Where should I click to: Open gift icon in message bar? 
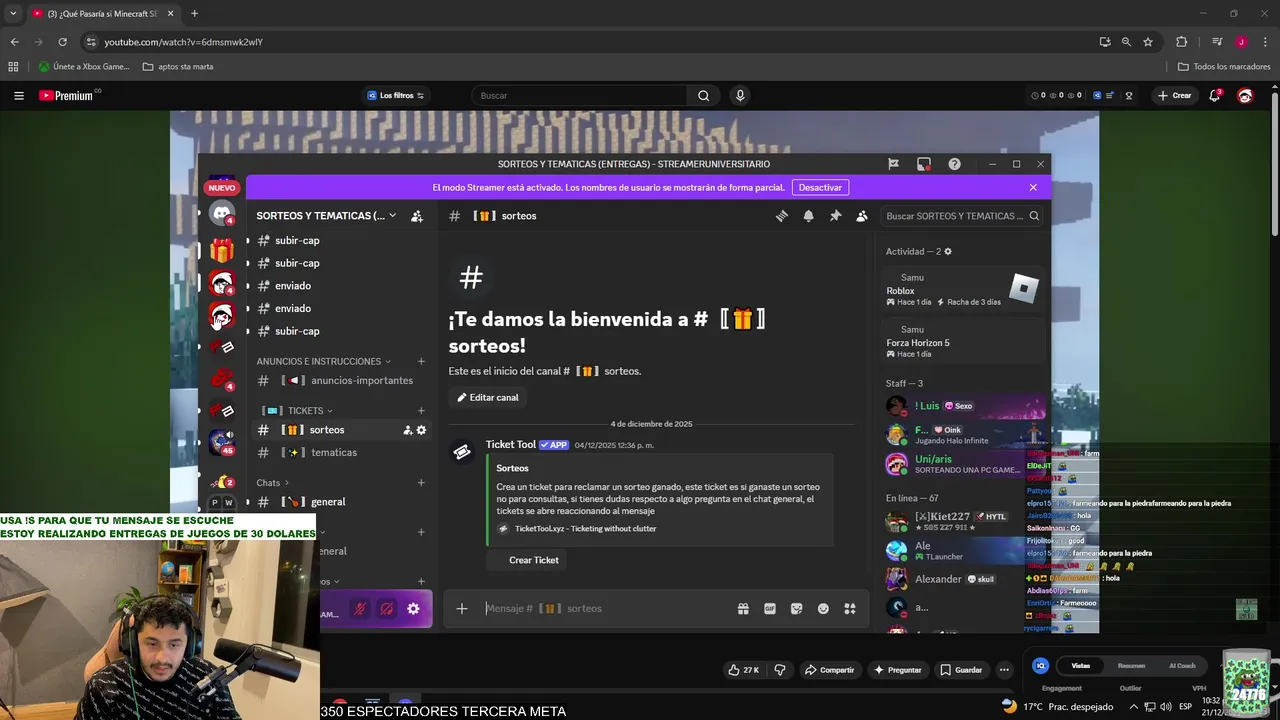(743, 608)
